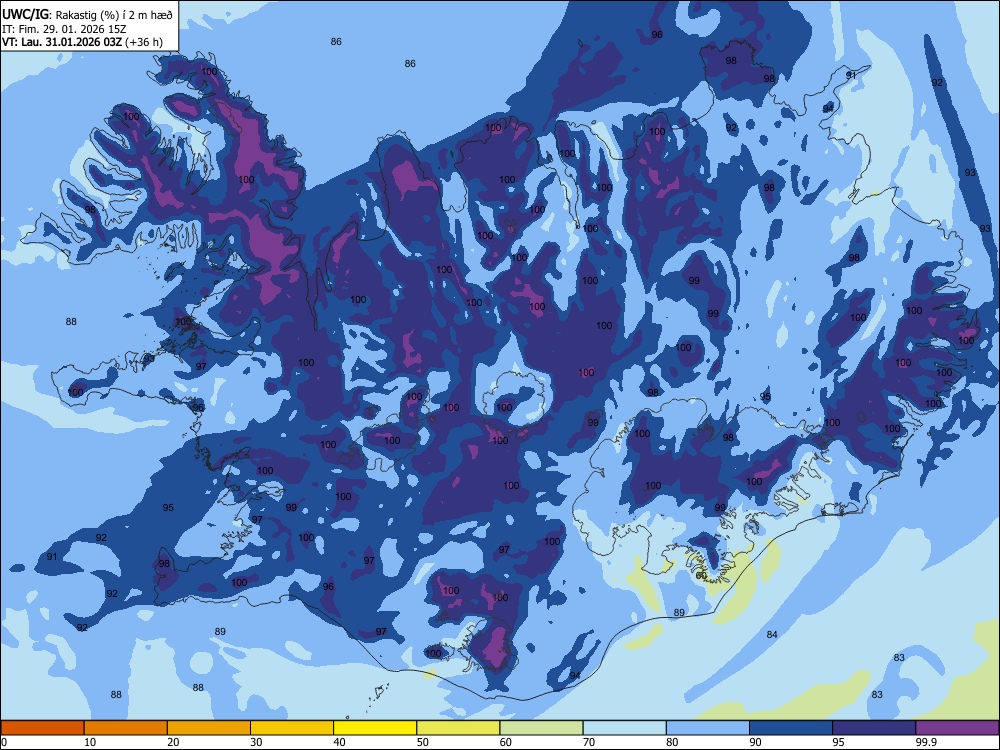This screenshot has height=750, width=1000.
Task: Click the '95' tick label on the legend scale
Action: pyautogui.click(x=839, y=742)
